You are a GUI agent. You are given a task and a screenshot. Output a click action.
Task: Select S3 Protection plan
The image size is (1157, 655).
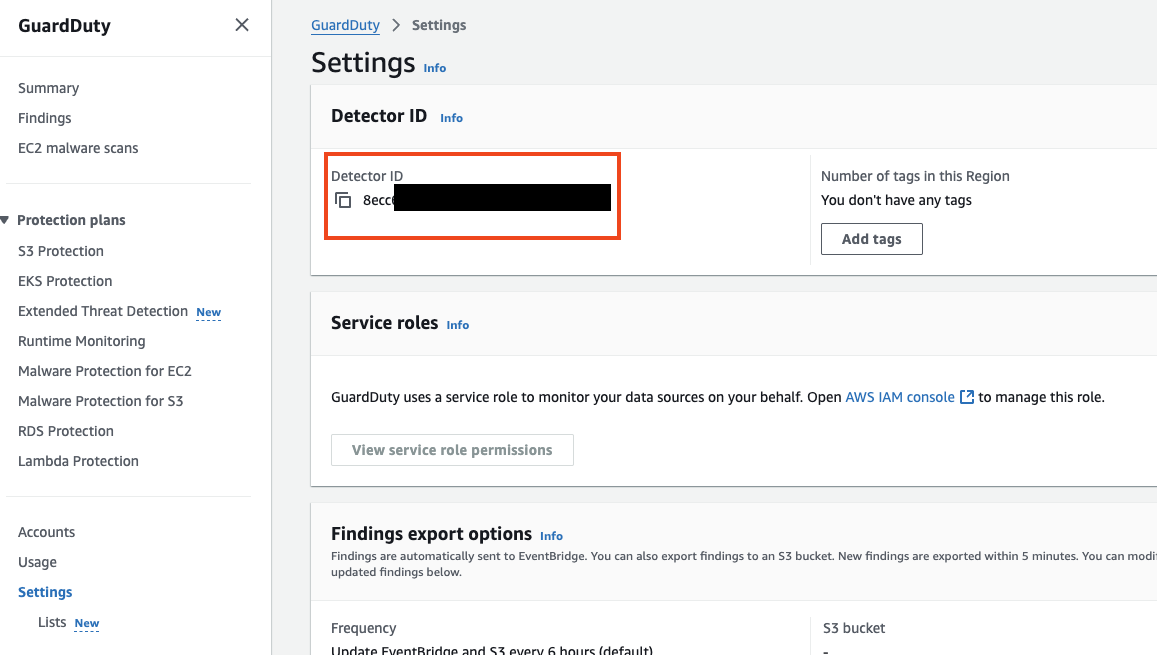[x=61, y=251]
